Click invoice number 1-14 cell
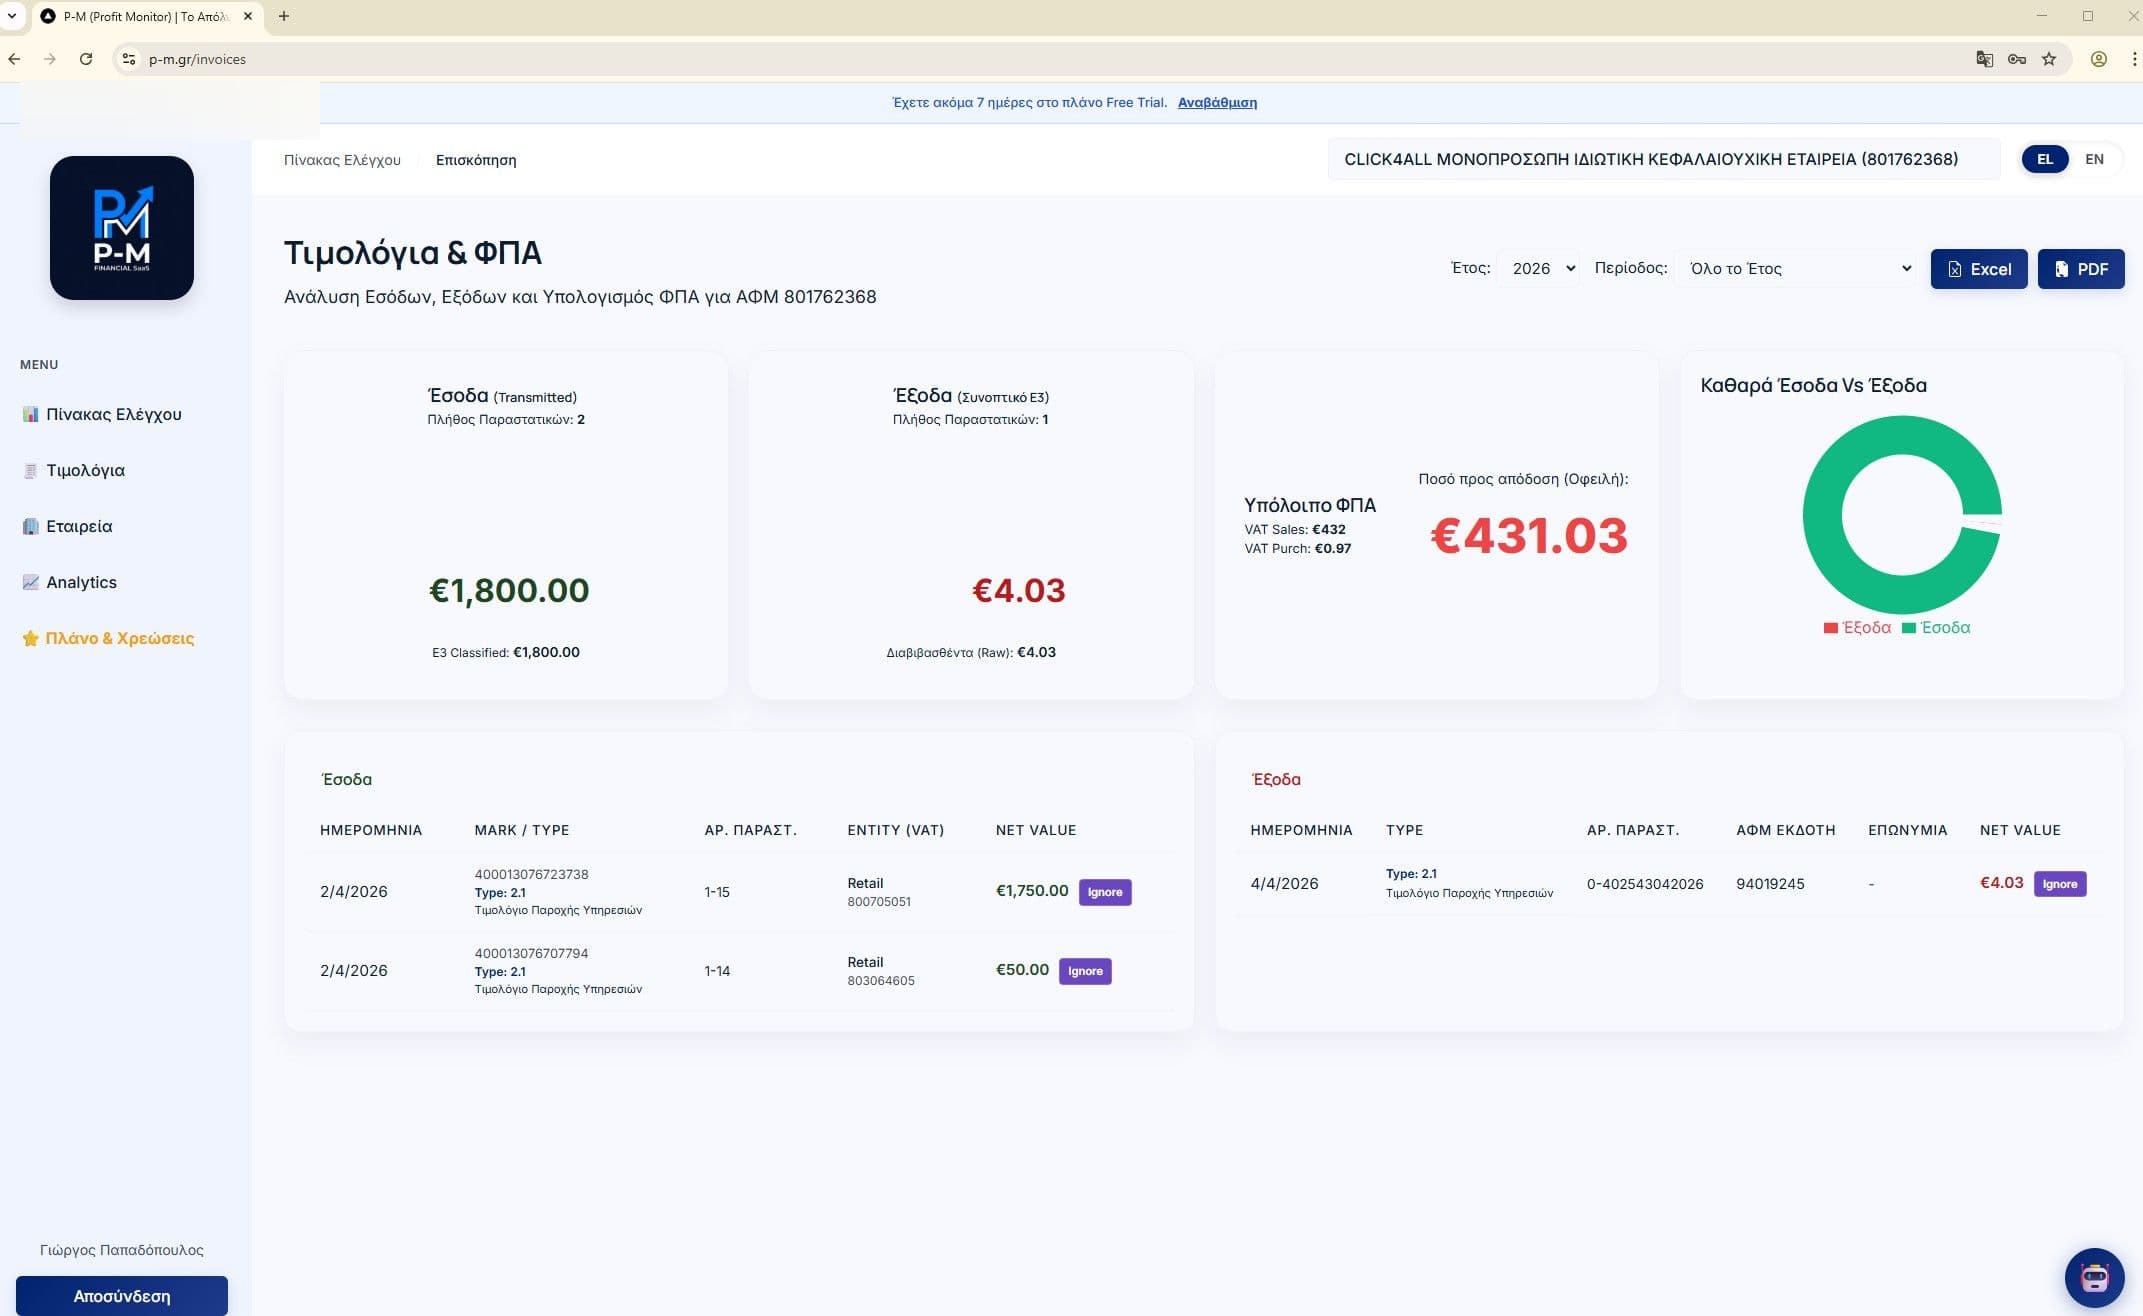Viewport: 2143px width, 1316px height. [717, 971]
